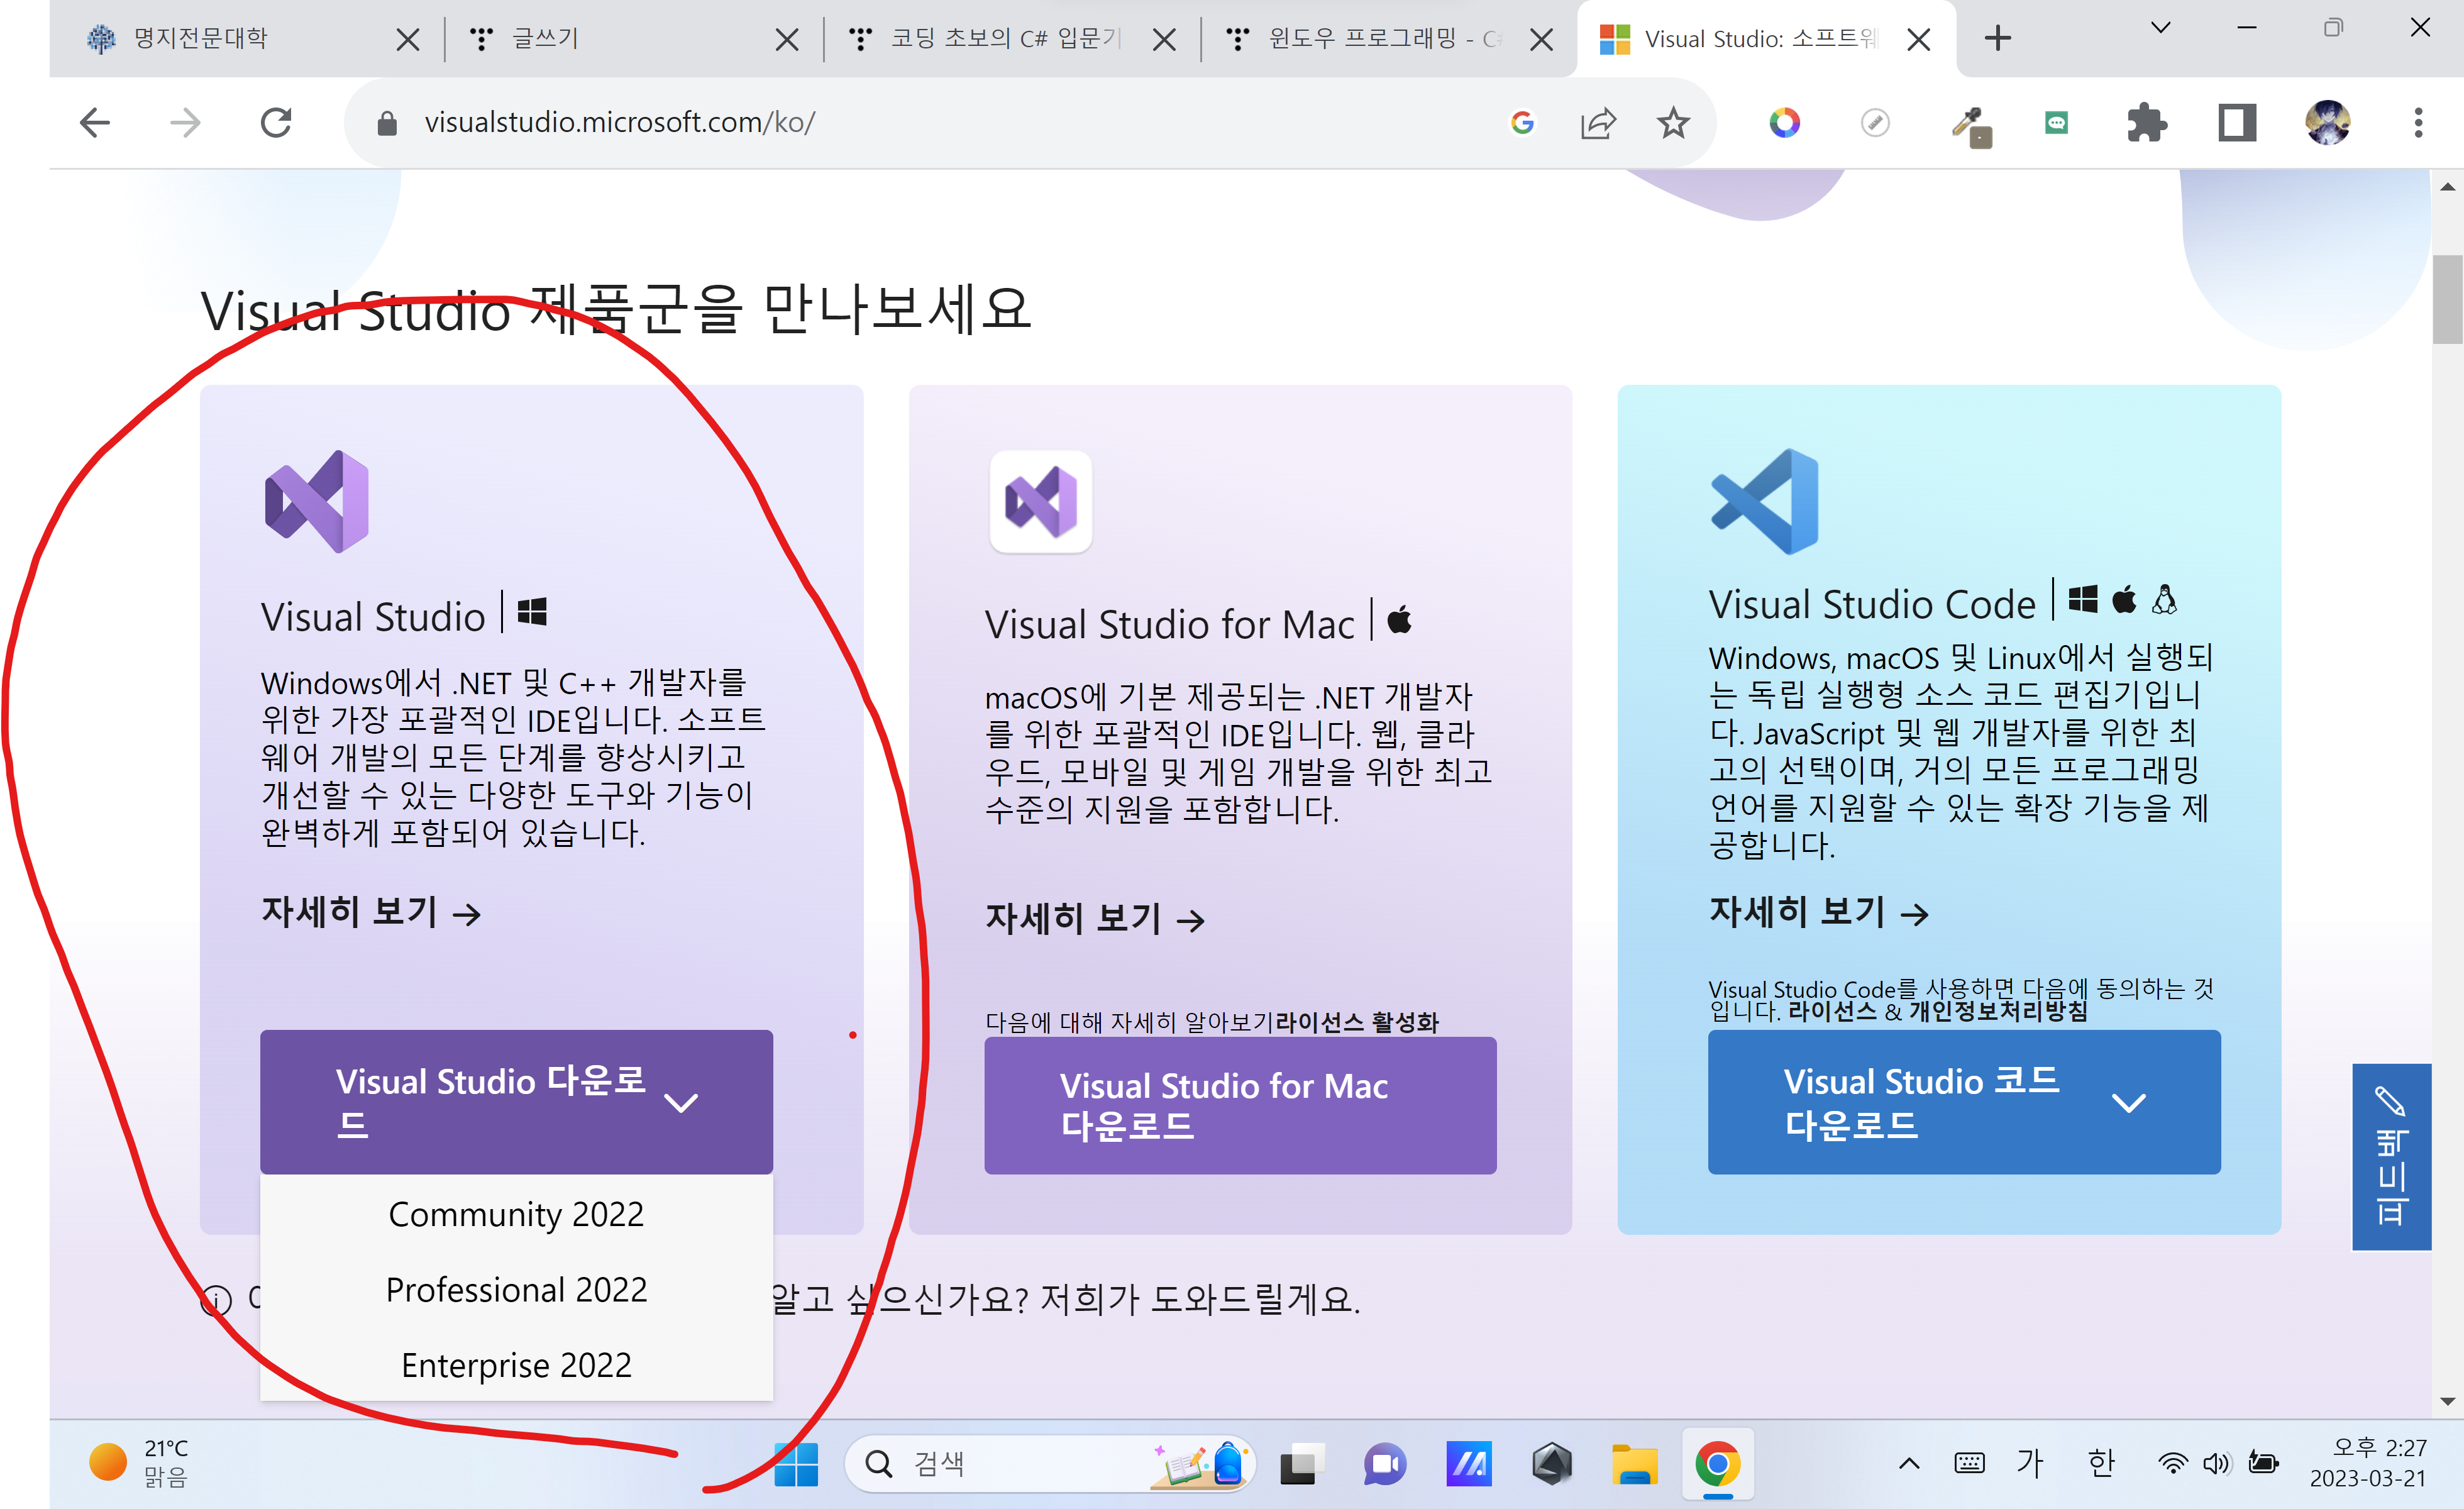Open the Chrome side panel icon
The height and width of the screenshot is (1509, 2464).
pyautogui.click(x=2237, y=123)
